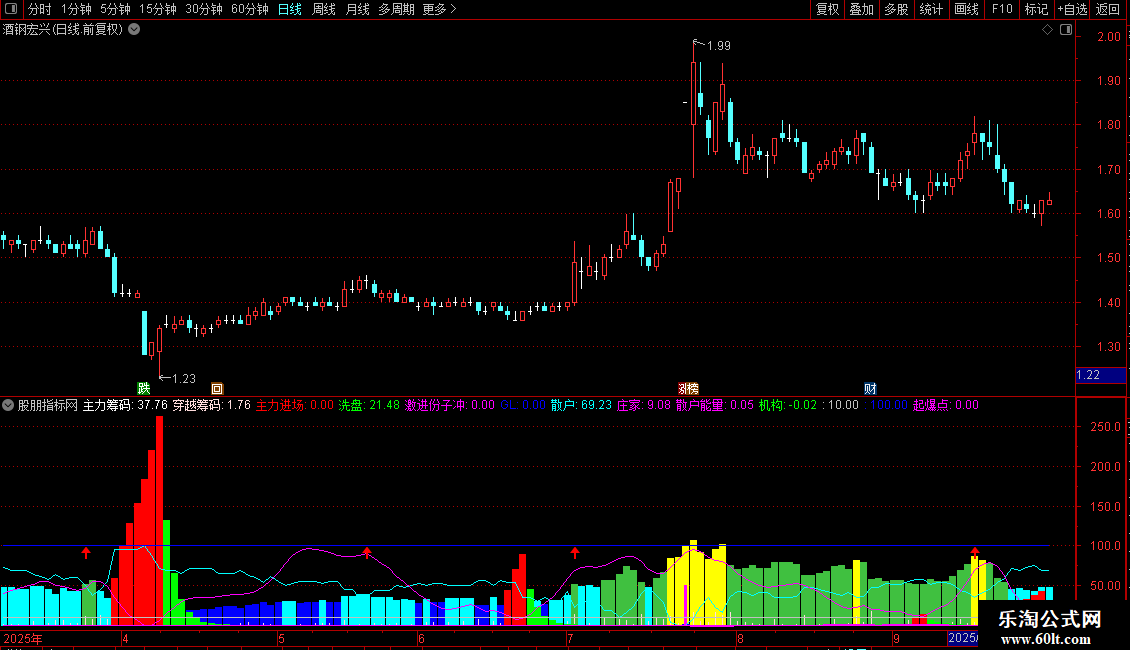Click the 机构: -0.02 value
Image resolution: width=1130 pixels, height=650 pixels.
(x=788, y=405)
